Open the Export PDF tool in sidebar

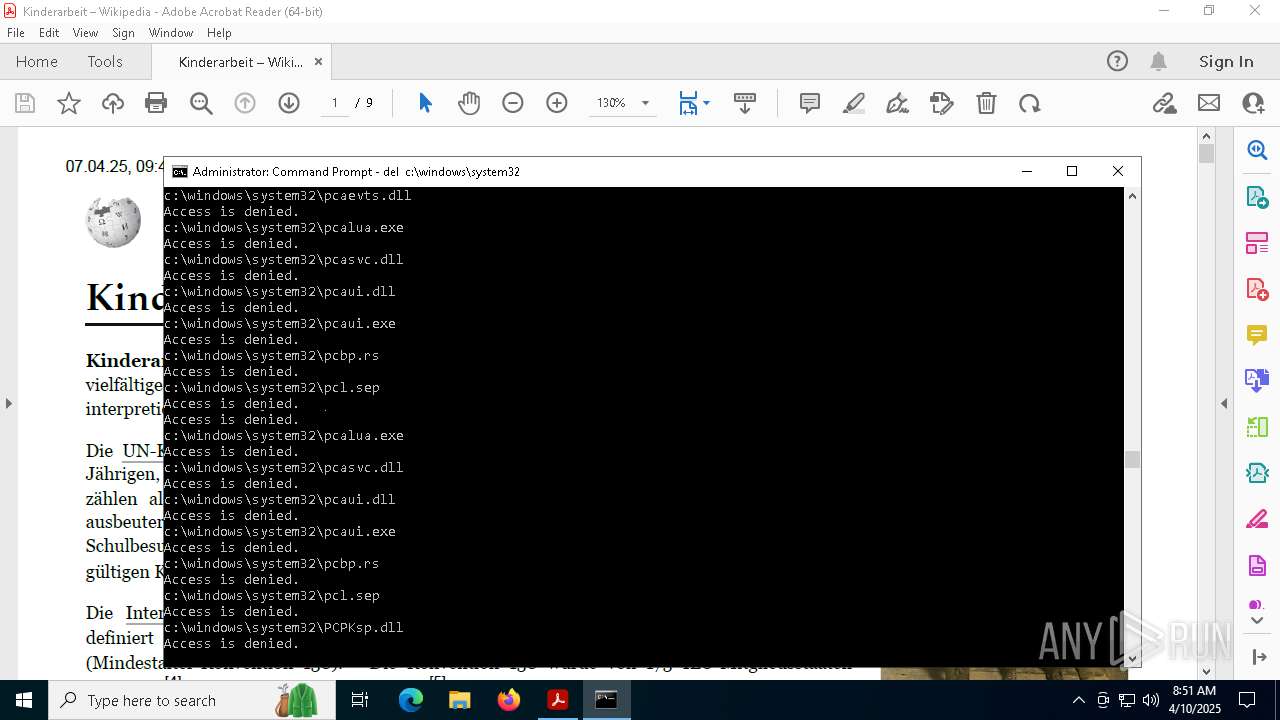click(1257, 196)
